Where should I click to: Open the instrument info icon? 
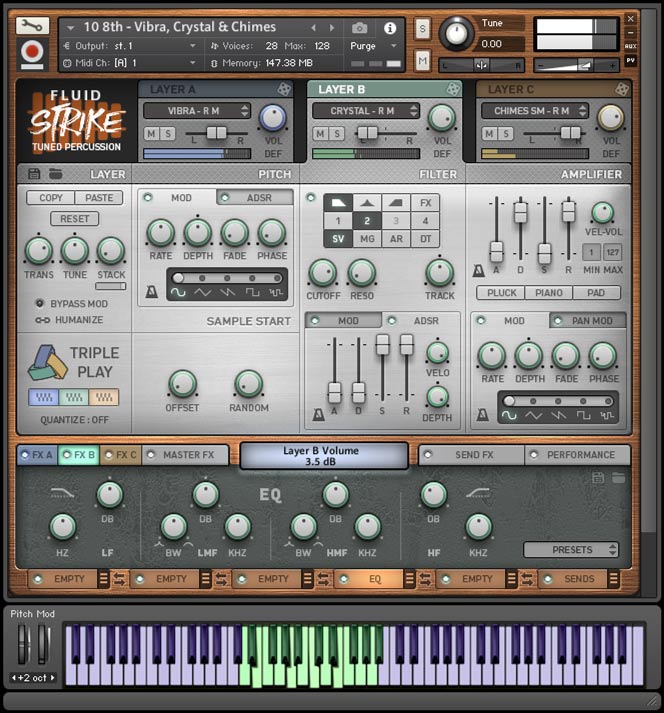390,28
